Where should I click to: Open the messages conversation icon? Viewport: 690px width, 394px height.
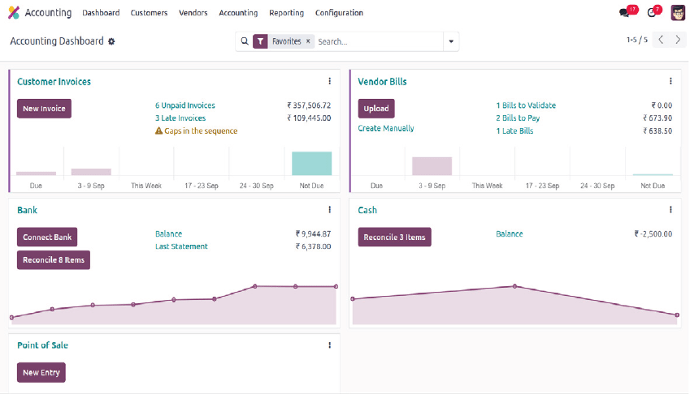pyautogui.click(x=624, y=13)
